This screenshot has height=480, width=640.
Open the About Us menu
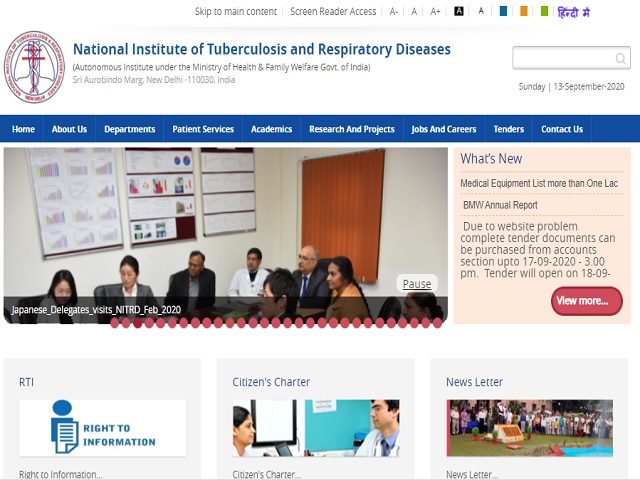69,129
